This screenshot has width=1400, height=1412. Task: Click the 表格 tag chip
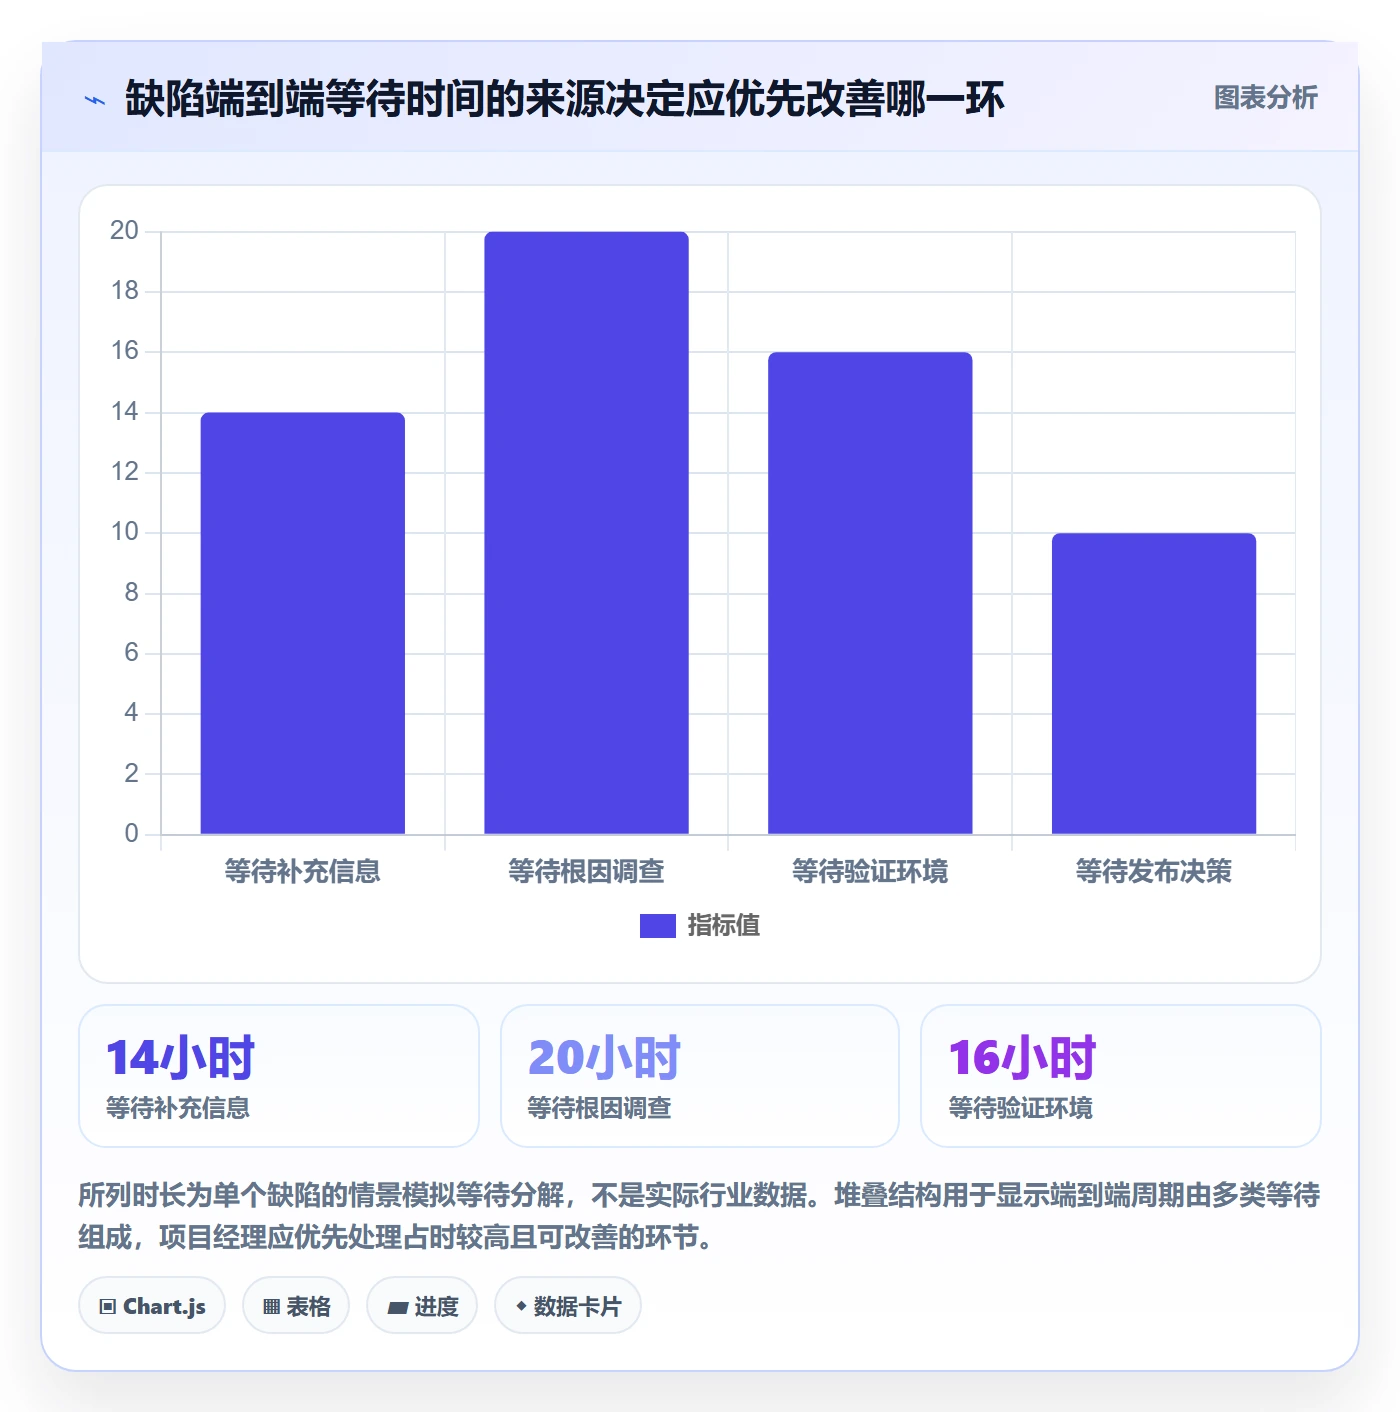tap(296, 1306)
